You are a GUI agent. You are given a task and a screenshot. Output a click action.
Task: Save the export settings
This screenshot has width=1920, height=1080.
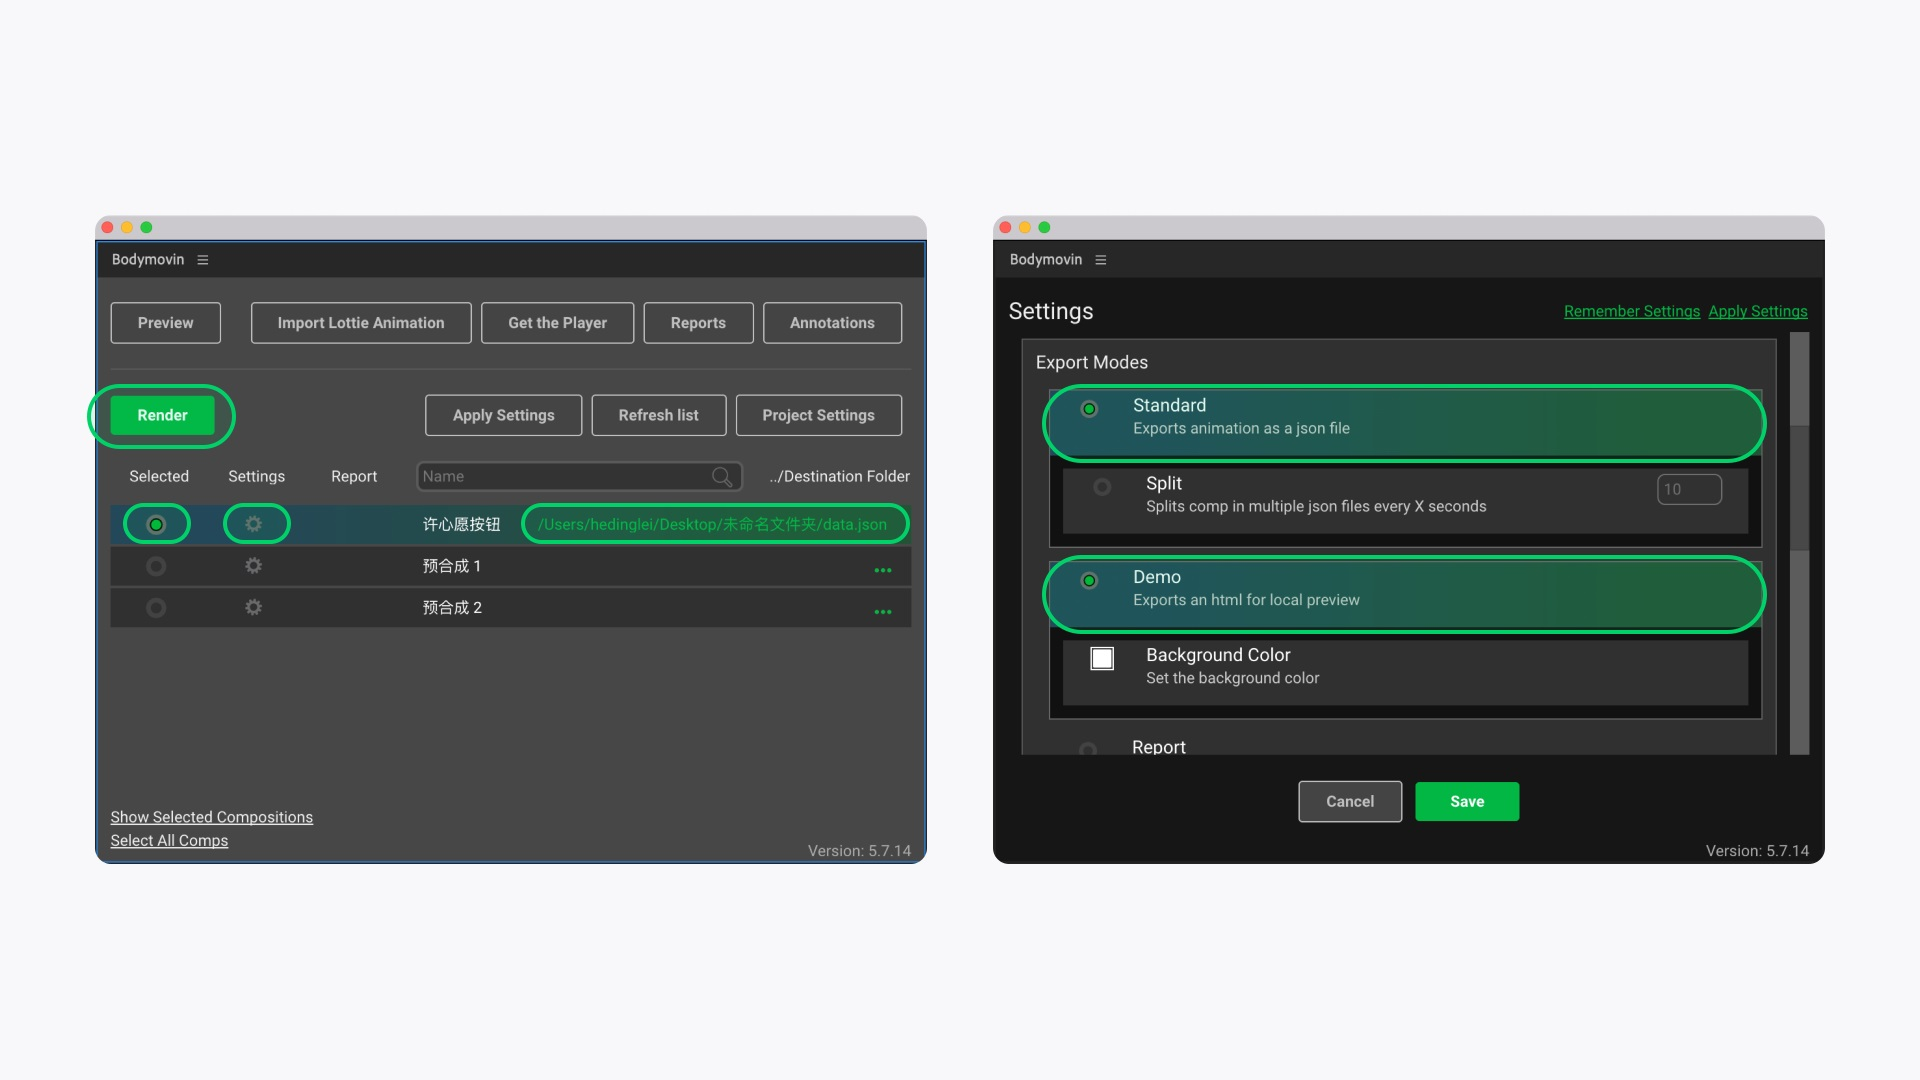pyautogui.click(x=1466, y=802)
